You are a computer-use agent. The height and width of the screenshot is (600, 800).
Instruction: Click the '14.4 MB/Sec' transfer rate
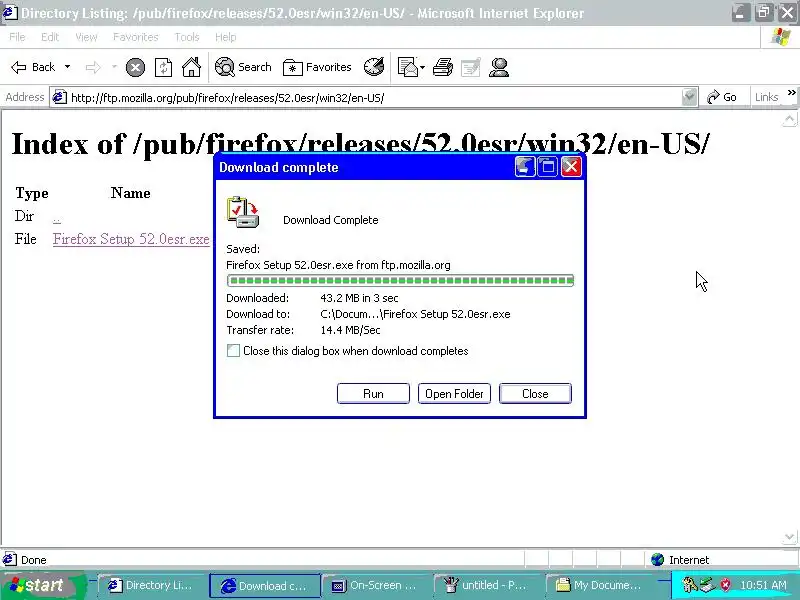click(351, 330)
